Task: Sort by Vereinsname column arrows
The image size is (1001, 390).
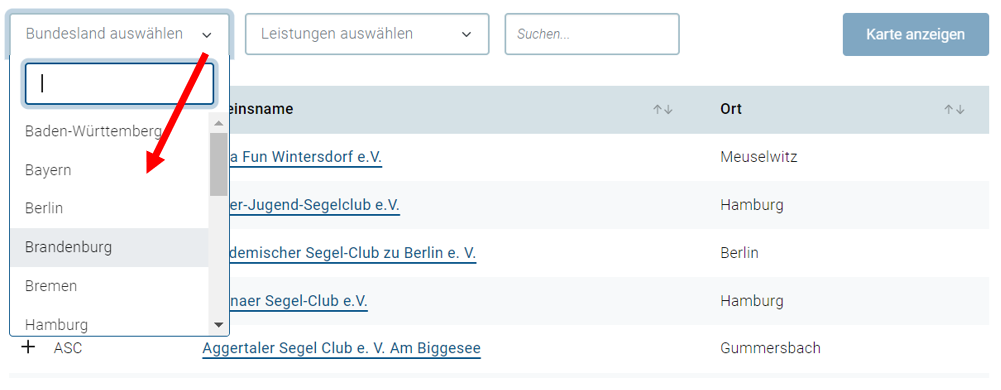Action: click(663, 110)
